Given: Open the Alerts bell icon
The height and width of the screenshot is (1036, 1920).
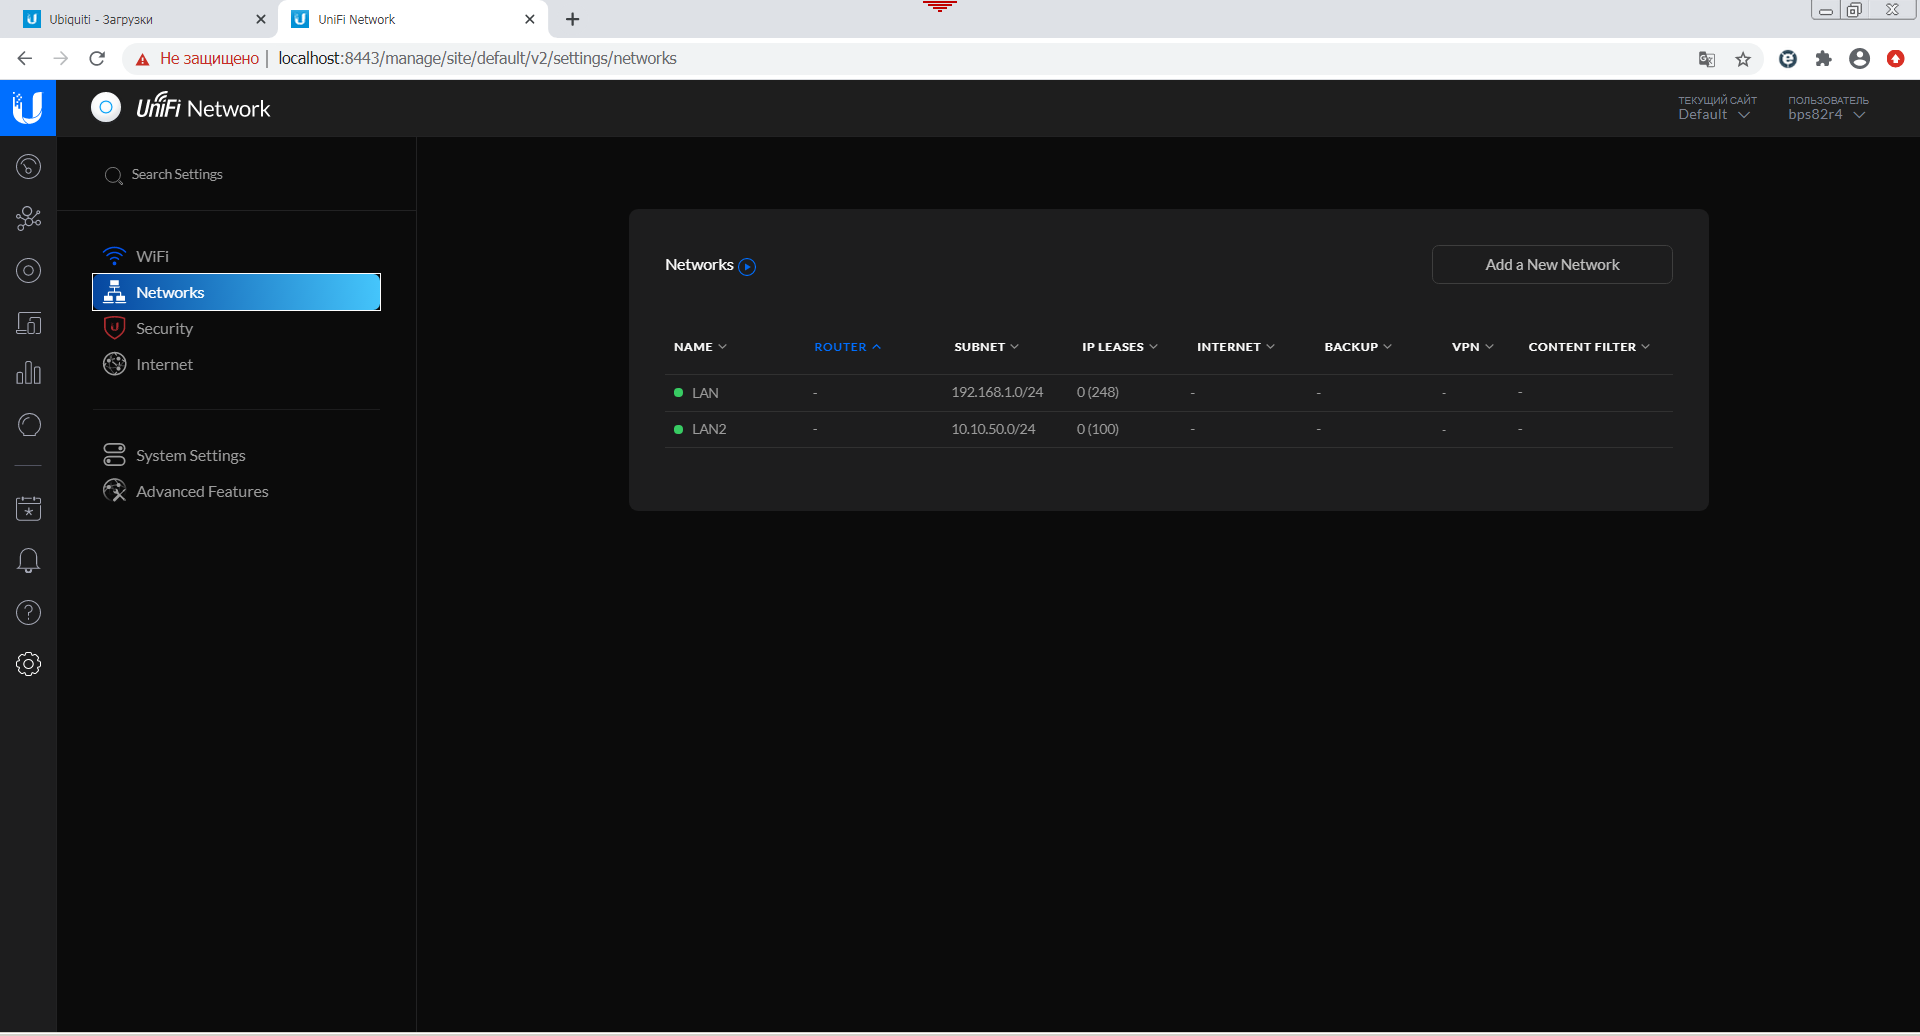Looking at the screenshot, I should click(28, 561).
